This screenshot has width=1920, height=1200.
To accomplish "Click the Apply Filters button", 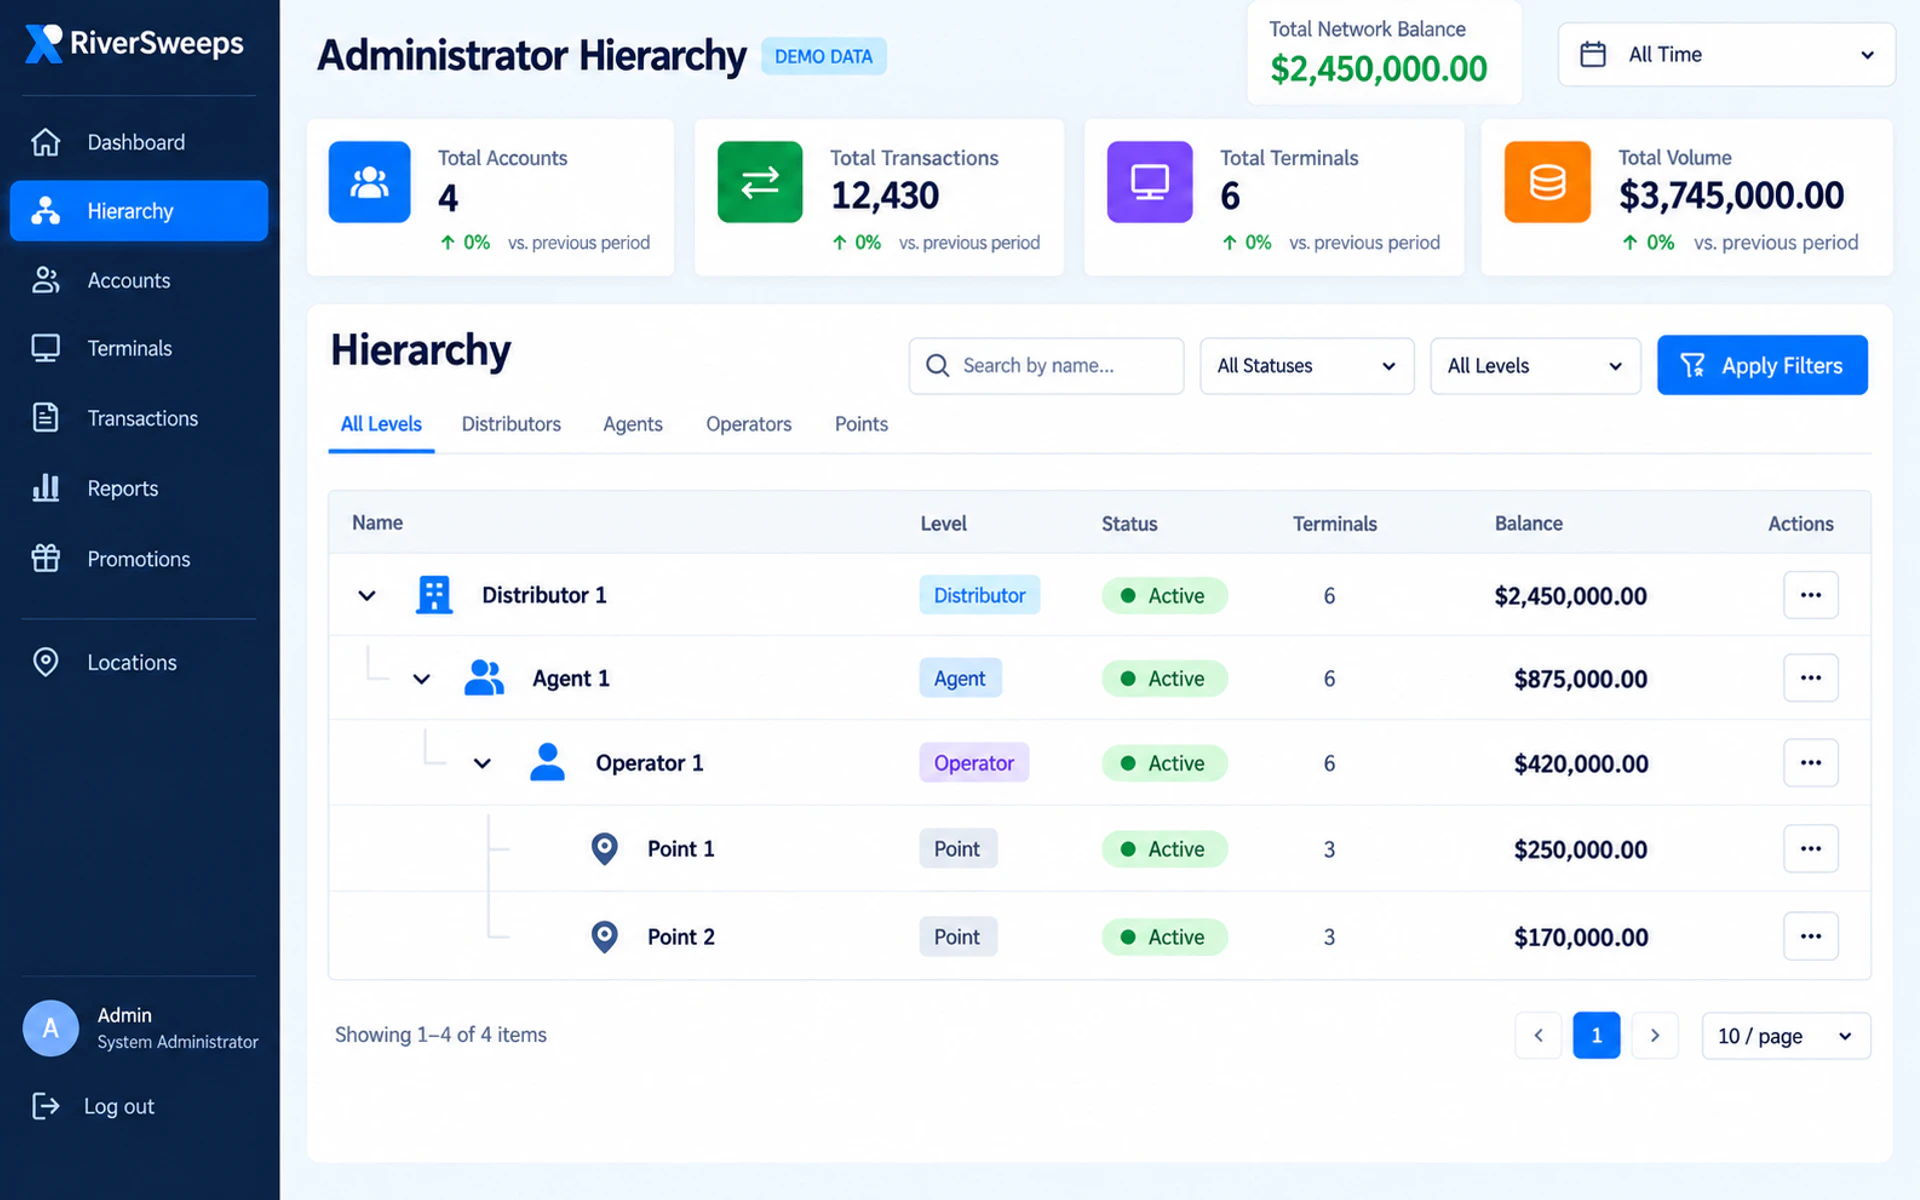I will pos(1762,365).
